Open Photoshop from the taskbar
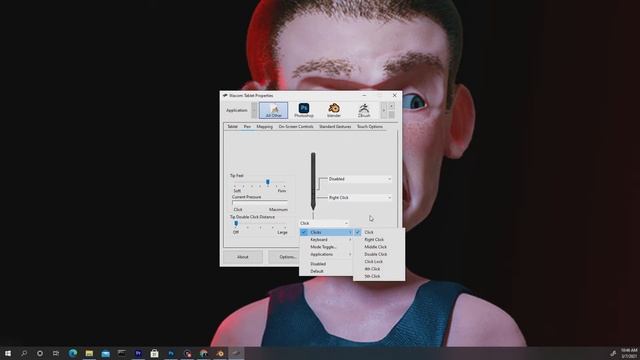This screenshot has width=640, height=360. pyautogui.click(x=171, y=353)
